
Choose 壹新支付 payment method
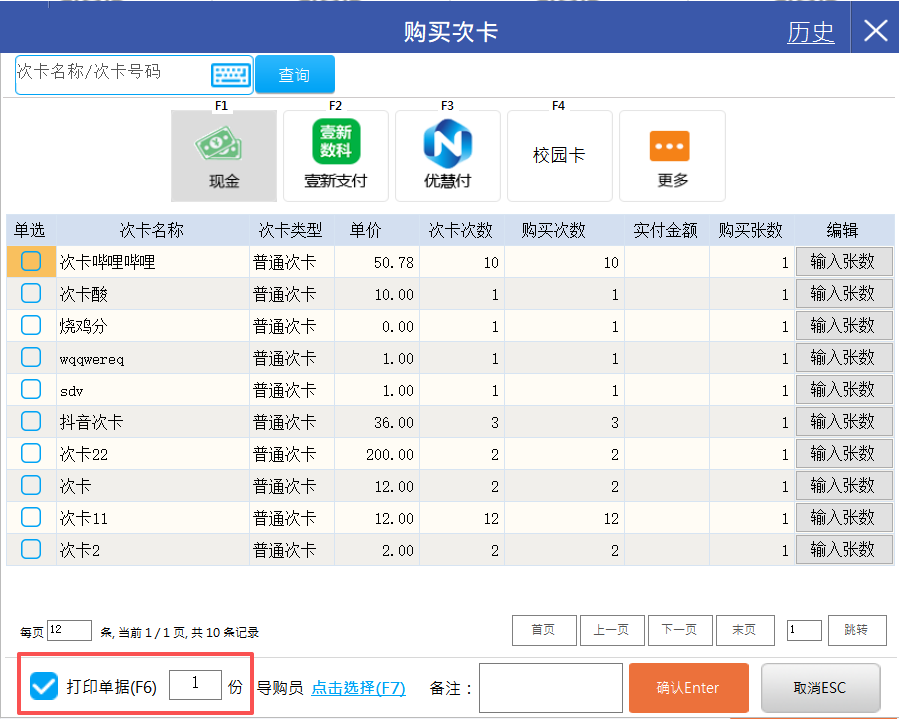point(335,155)
